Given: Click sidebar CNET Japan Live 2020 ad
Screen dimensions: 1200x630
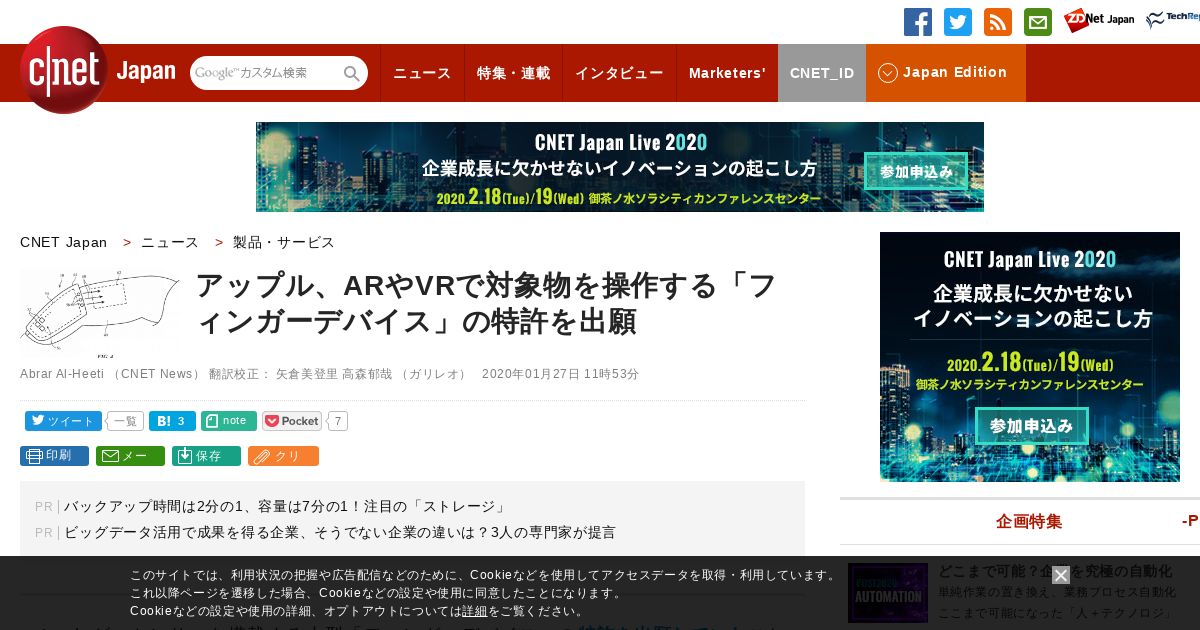Looking at the screenshot, I should 1030,357.
